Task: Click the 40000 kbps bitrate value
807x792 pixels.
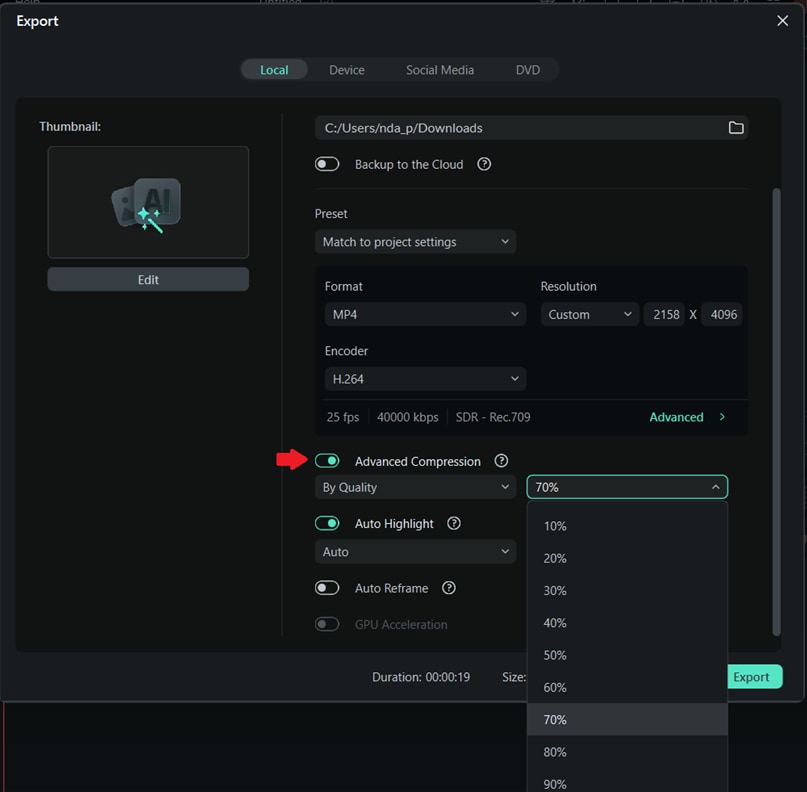Action: pyautogui.click(x=408, y=417)
